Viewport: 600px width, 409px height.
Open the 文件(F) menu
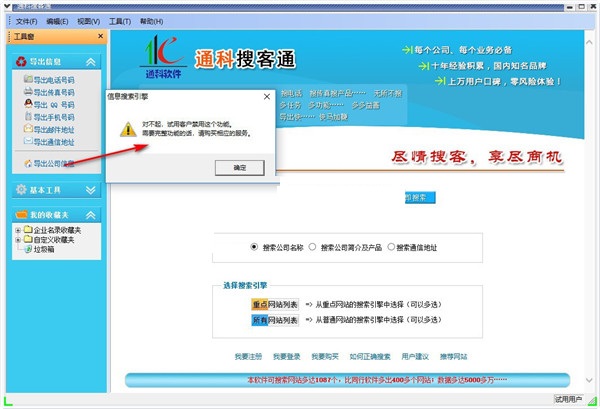coord(26,21)
